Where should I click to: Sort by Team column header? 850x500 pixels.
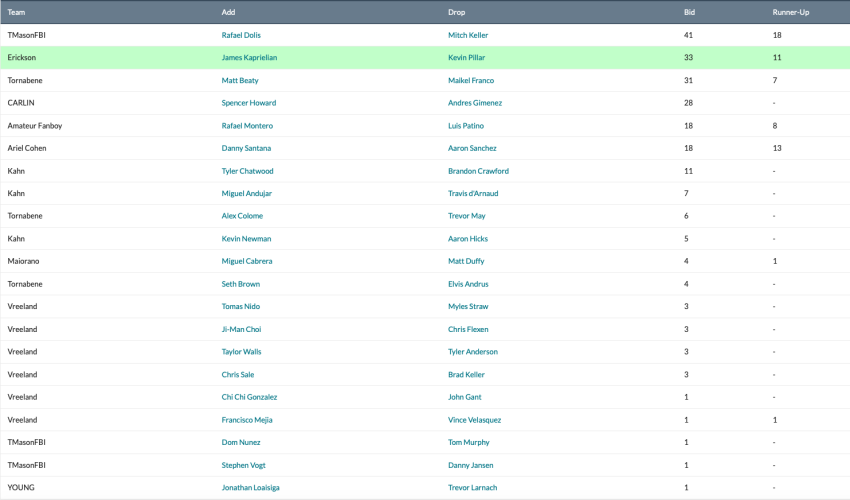pos(16,12)
